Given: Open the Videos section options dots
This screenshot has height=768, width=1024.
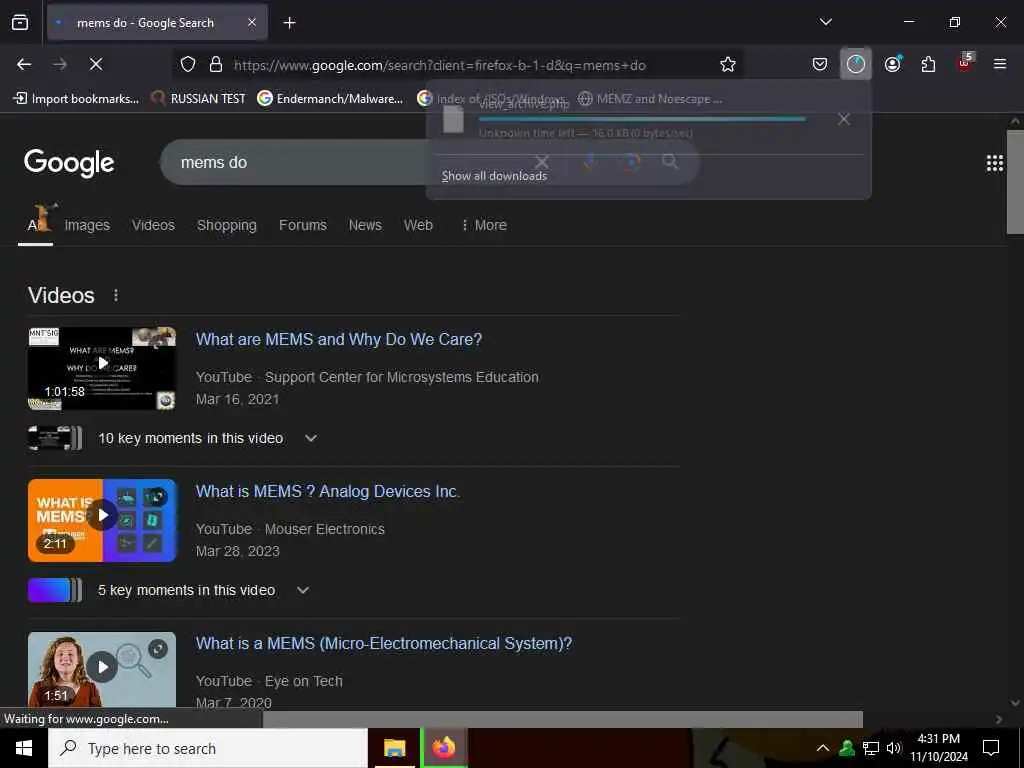Looking at the screenshot, I should [116, 295].
